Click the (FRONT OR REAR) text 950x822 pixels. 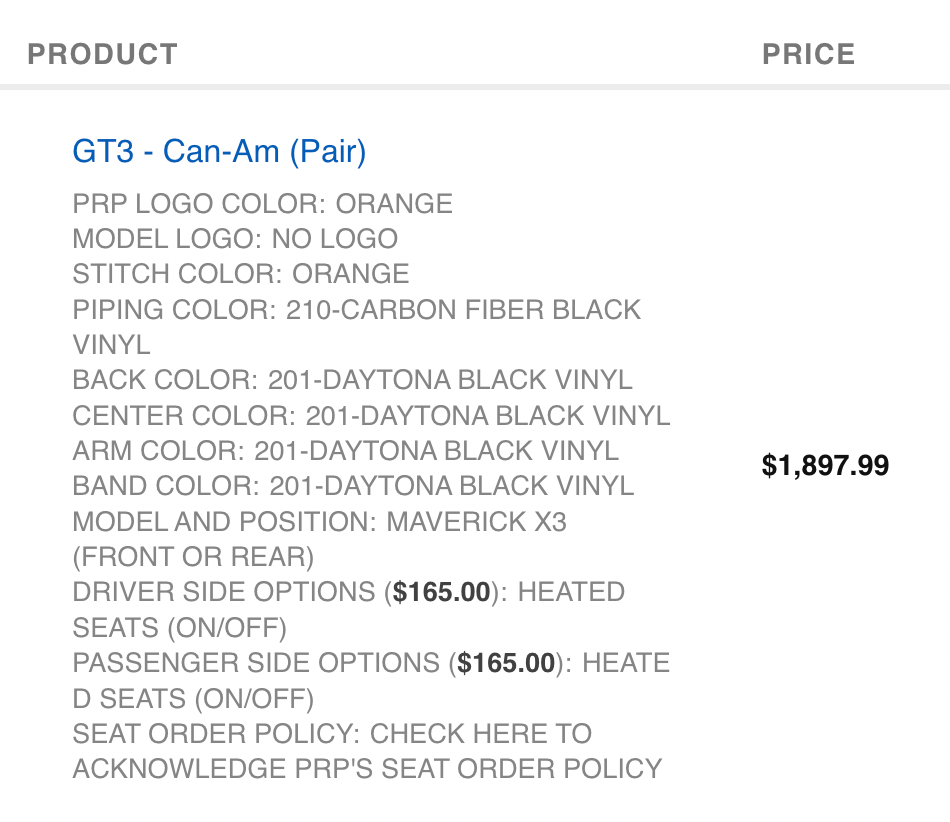pyautogui.click(x=193, y=557)
